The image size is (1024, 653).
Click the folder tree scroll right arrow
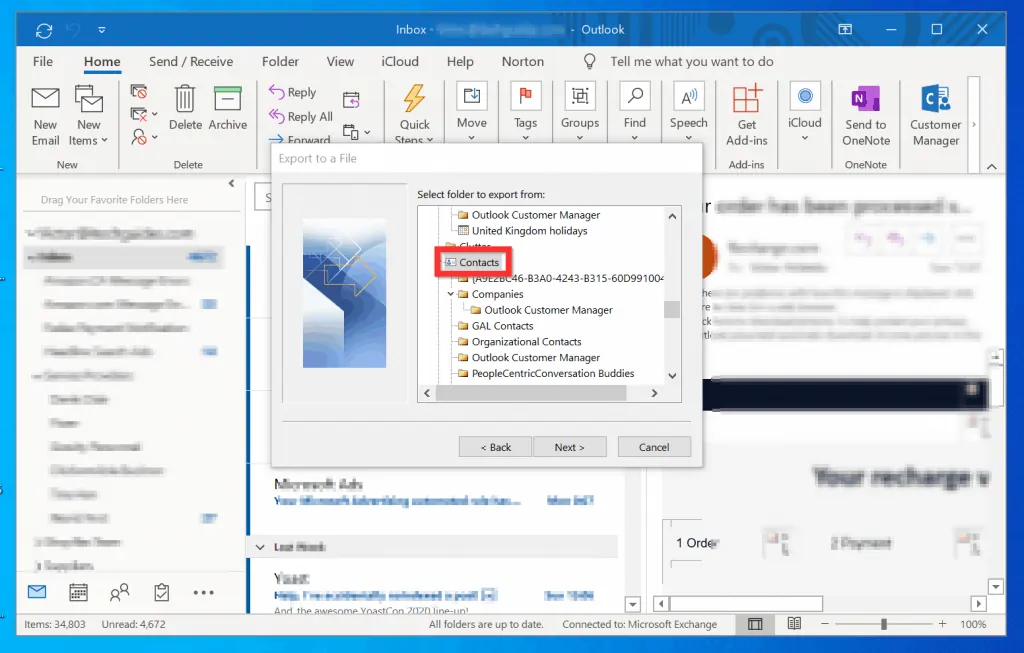point(654,393)
